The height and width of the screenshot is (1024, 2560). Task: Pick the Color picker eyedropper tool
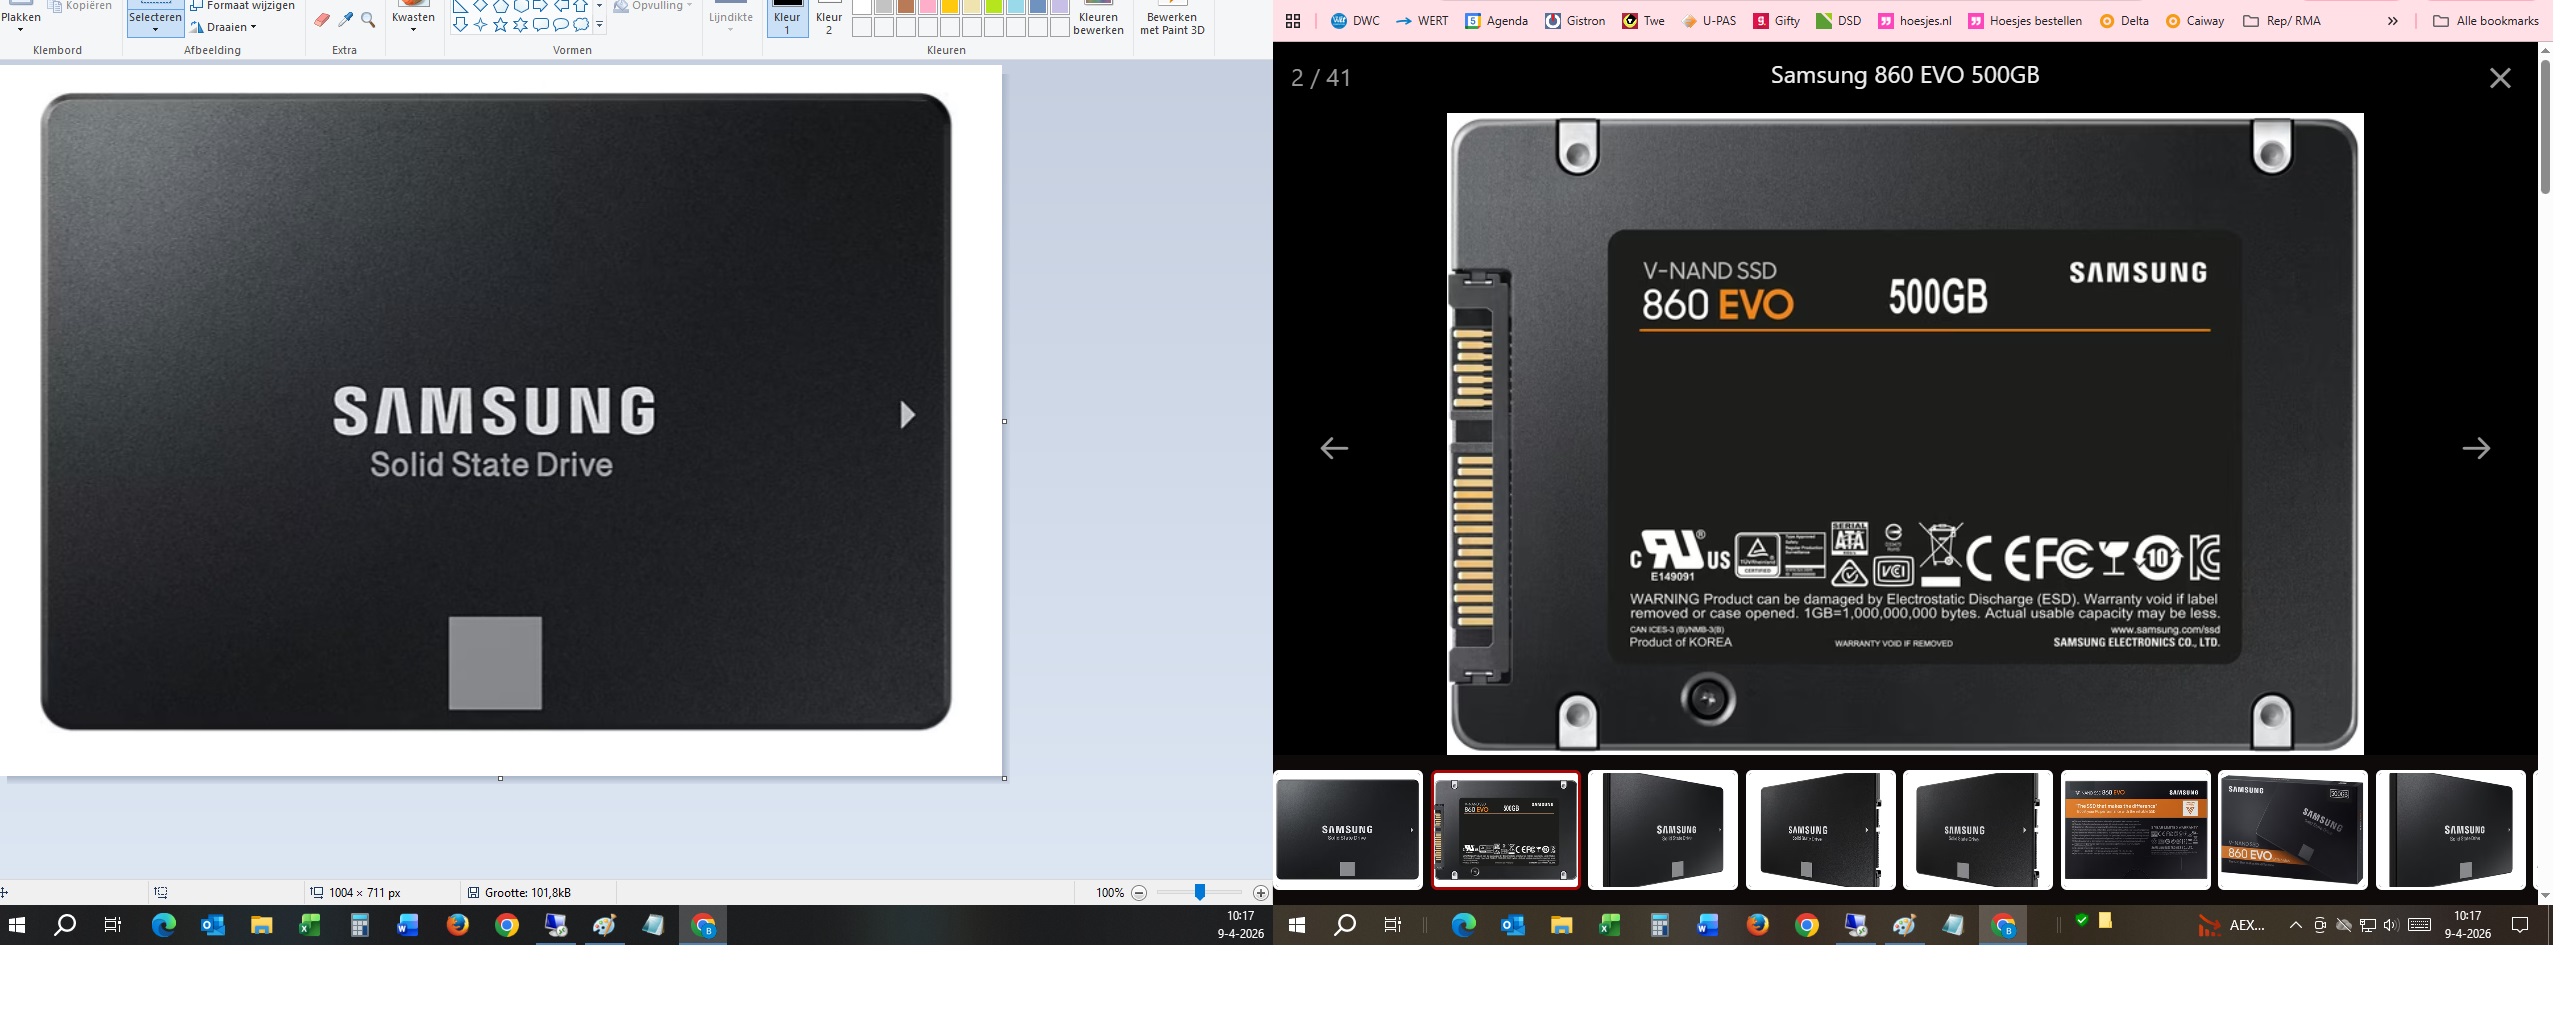pos(346,20)
